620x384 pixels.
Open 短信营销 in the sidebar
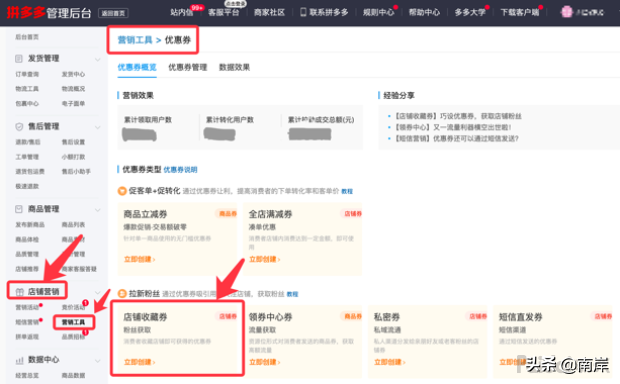[x=27, y=322]
